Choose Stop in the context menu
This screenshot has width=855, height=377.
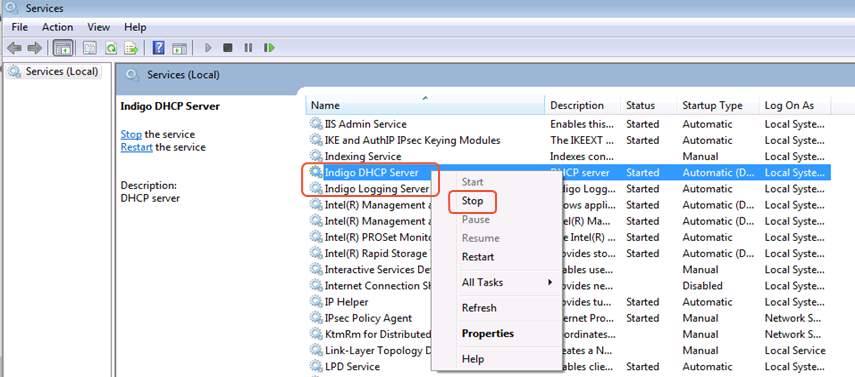472,201
